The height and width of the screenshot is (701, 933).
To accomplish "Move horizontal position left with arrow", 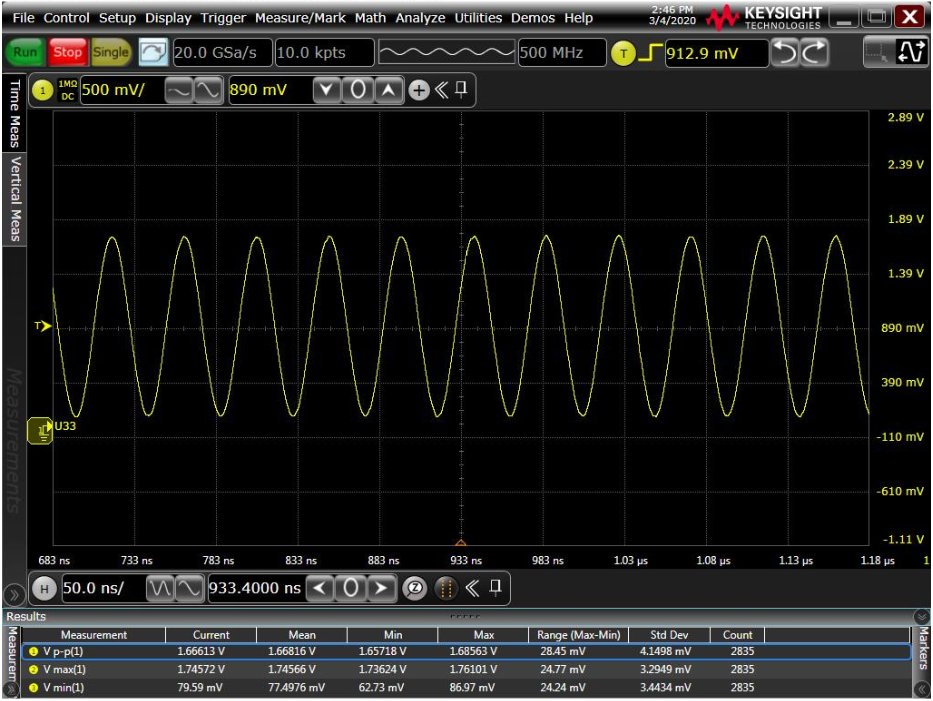I will coord(320,589).
